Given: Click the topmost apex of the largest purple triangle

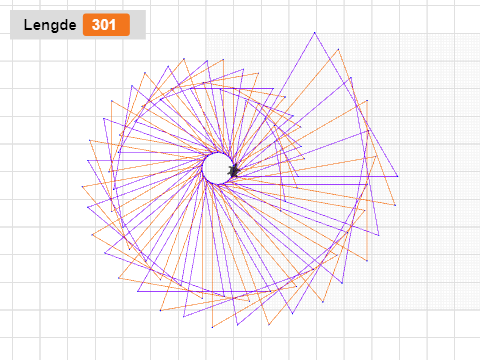Looking at the screenshot, I should (314, 33).
